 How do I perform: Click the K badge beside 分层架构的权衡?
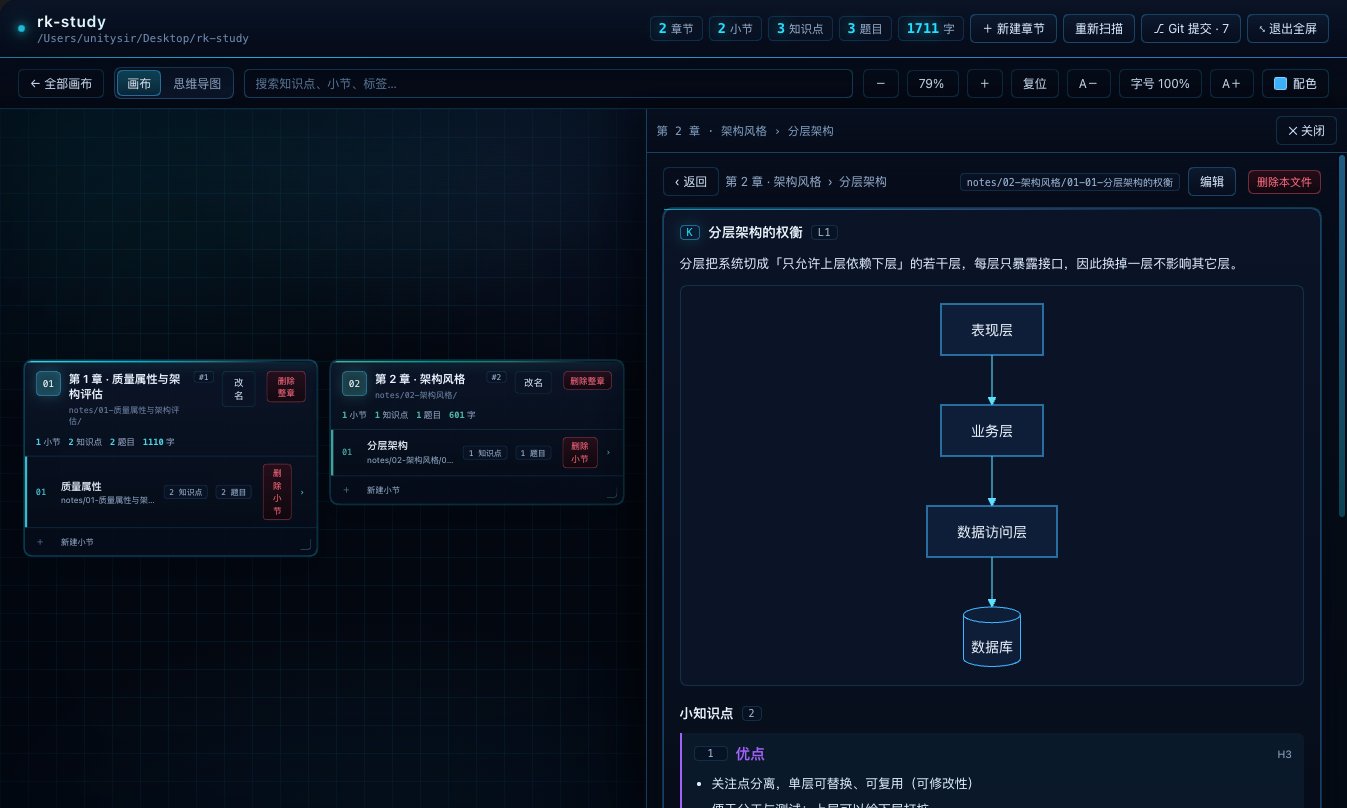coord(689,232)
